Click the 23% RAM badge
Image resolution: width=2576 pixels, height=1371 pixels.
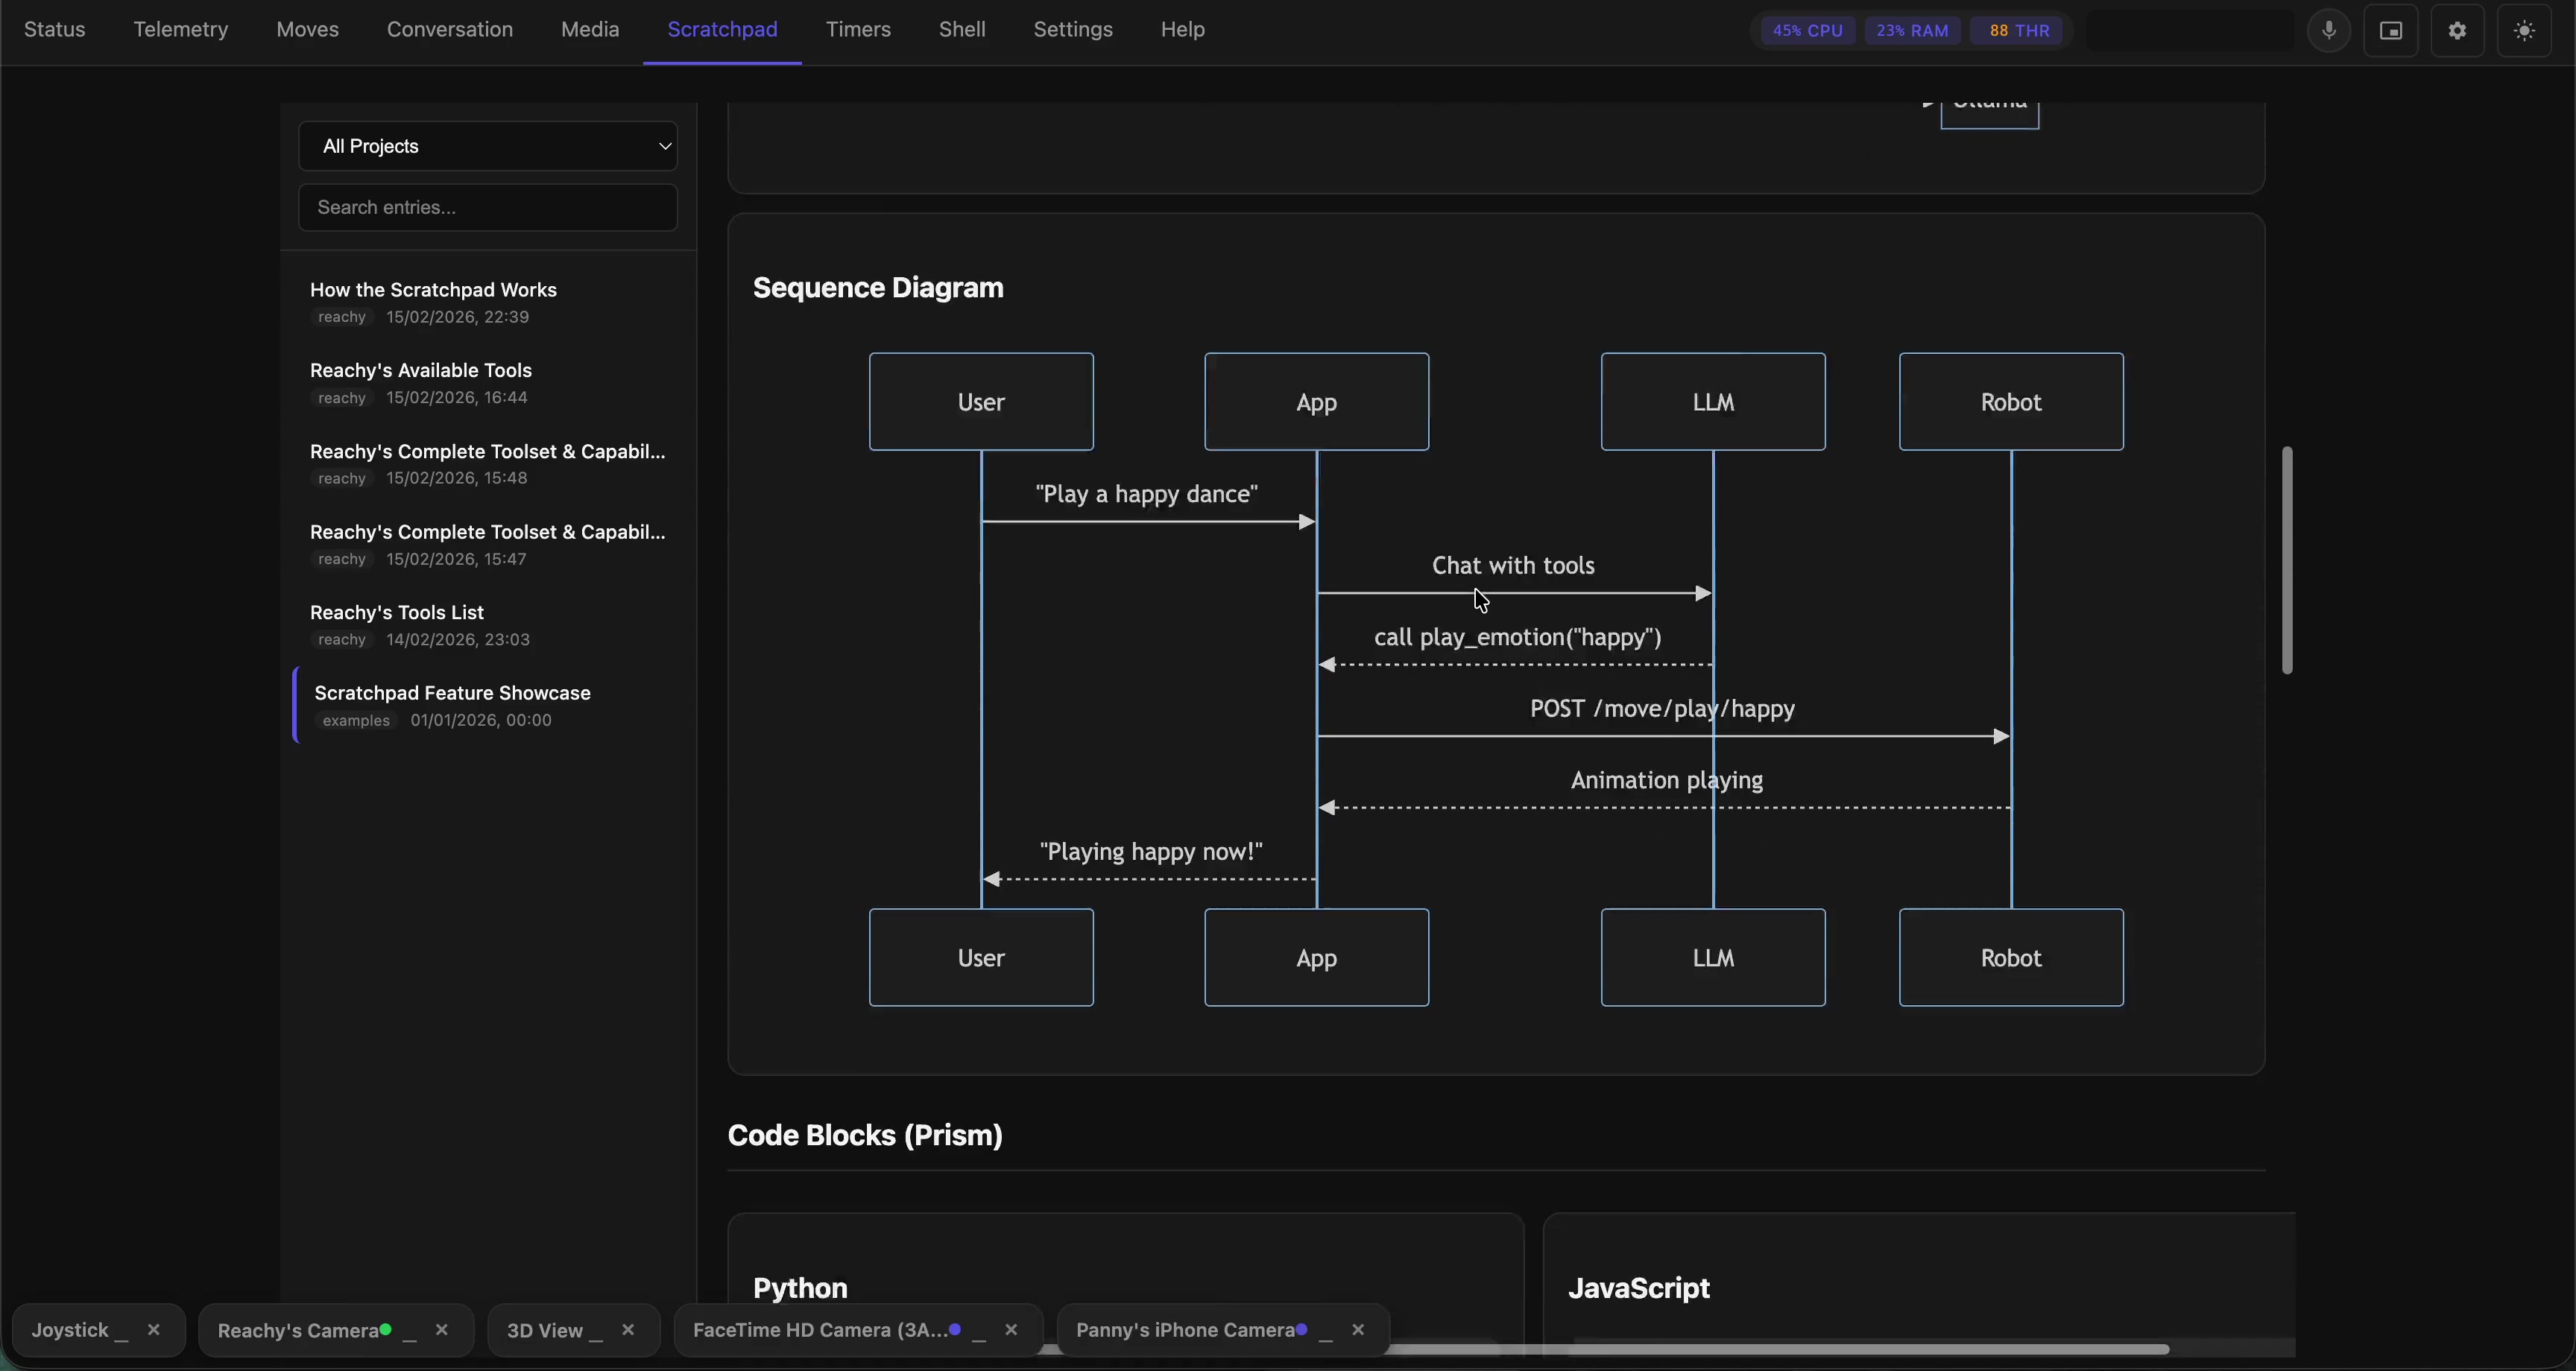point(1912,30)
